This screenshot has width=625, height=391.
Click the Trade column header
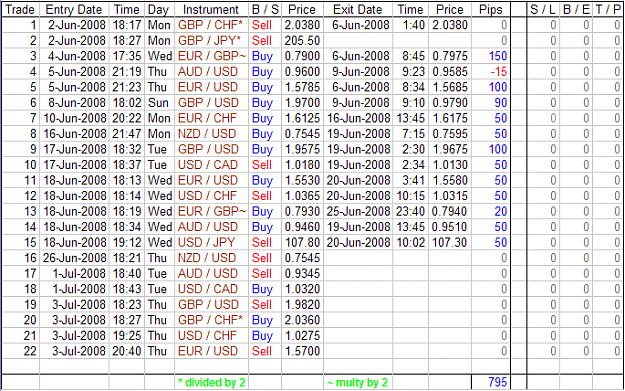tap(20, 10)
